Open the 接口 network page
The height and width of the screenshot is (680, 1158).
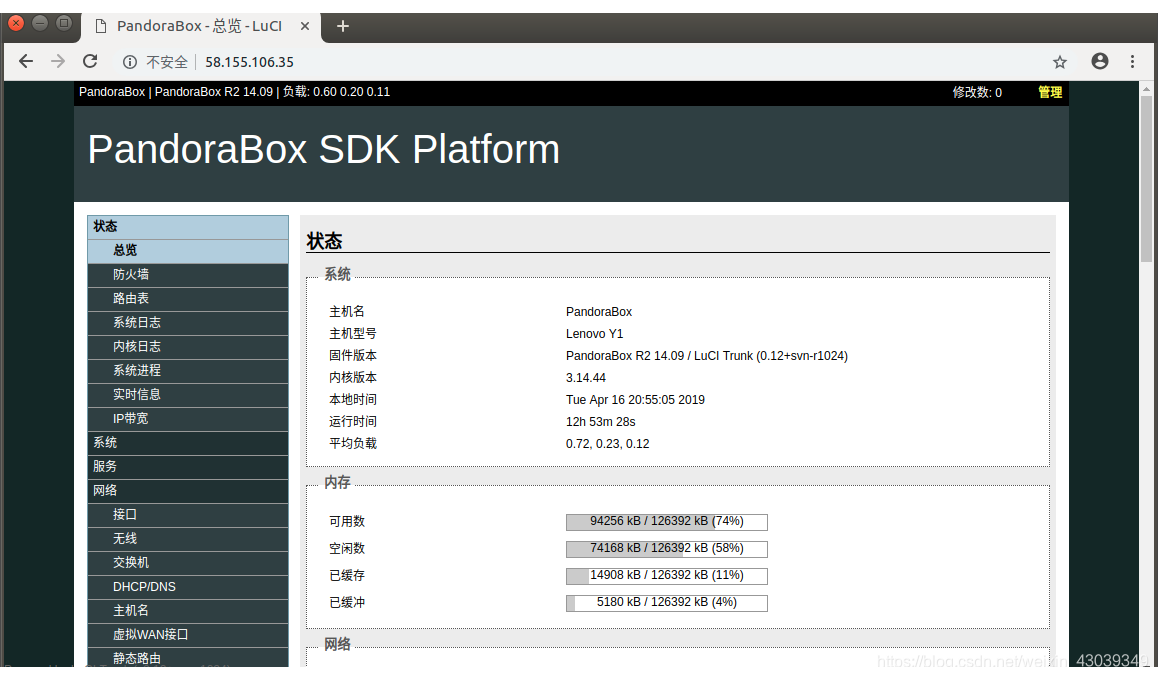(188, 515)
